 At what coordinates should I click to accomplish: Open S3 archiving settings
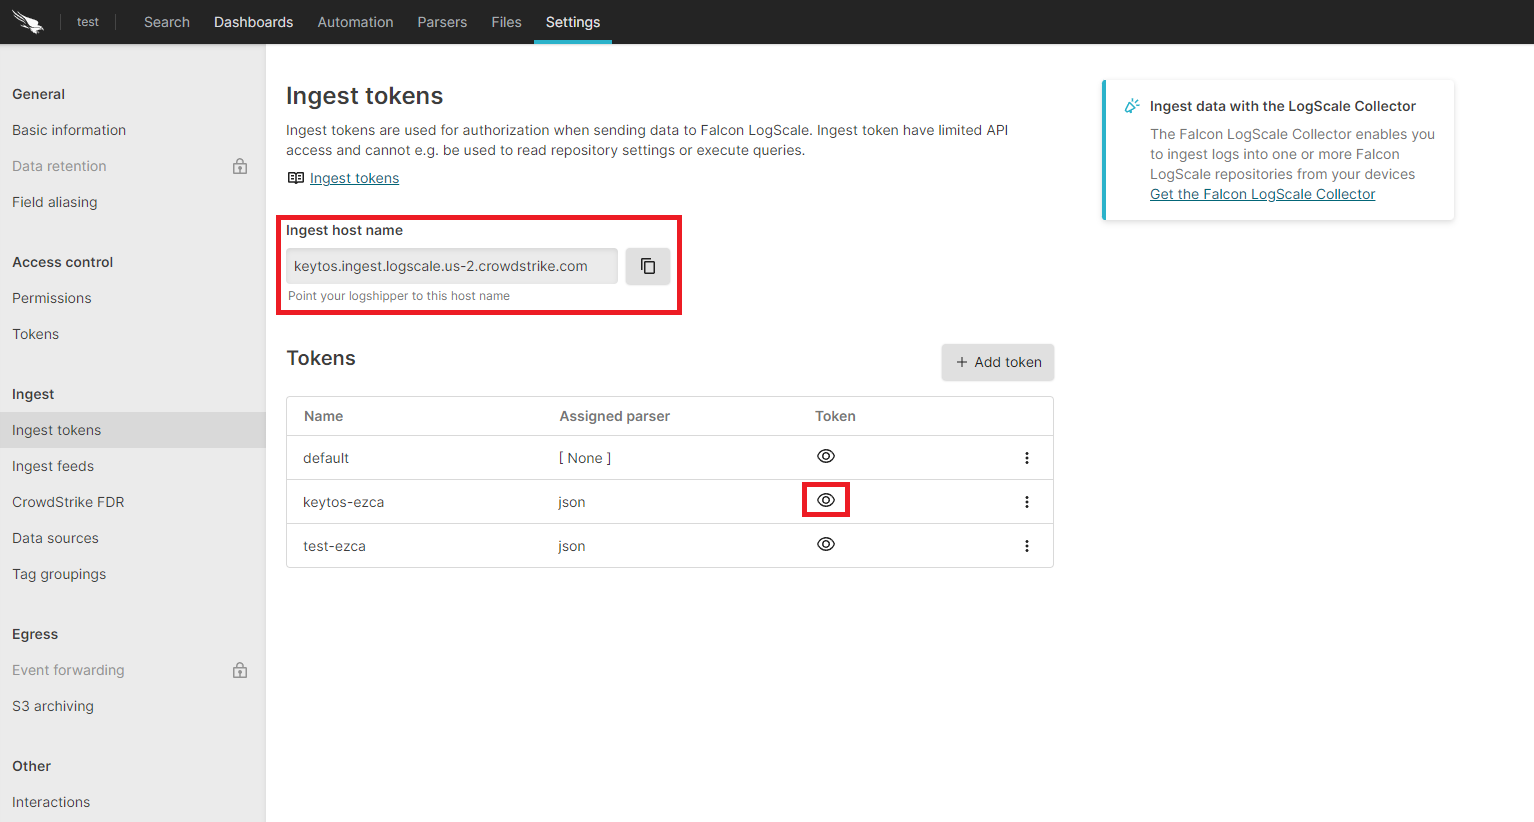(53, 706)
